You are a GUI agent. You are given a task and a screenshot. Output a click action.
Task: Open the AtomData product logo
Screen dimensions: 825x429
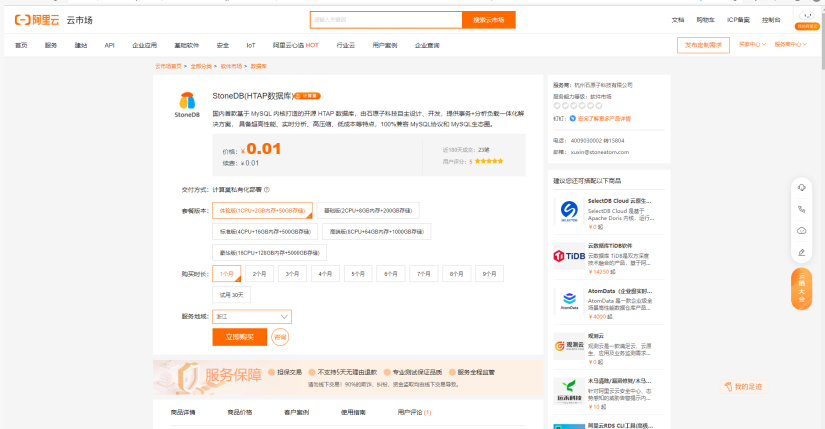[x=569, y=301]
